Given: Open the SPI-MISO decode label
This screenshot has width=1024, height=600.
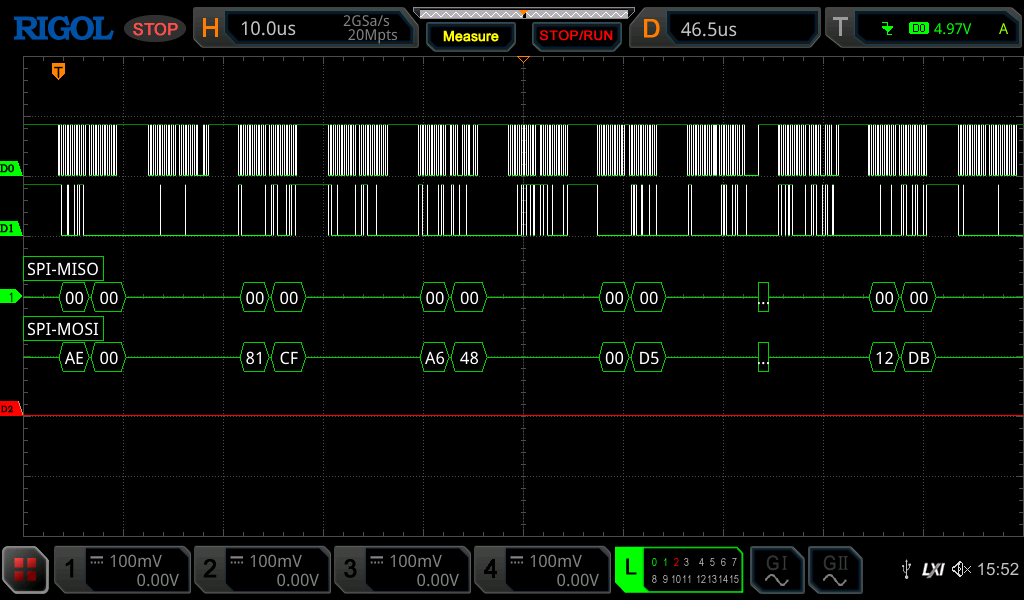Looking at the screenshot, I should [x=63, y=268].
